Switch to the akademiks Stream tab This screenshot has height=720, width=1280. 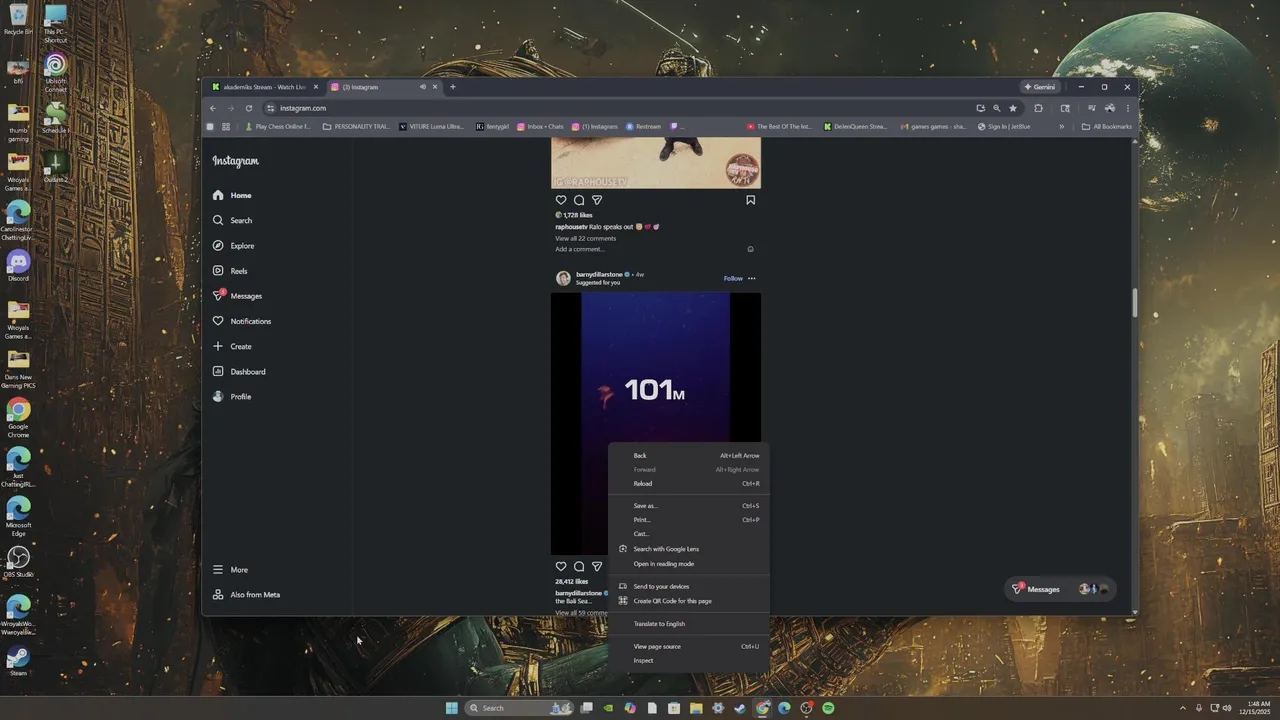tap(264, 87)
